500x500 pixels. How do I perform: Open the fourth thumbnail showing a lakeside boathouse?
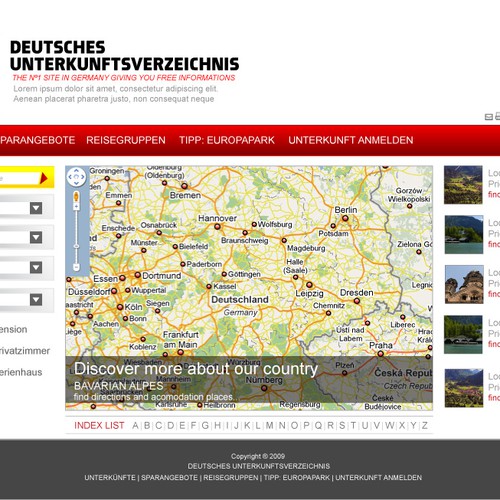[463, 334]
